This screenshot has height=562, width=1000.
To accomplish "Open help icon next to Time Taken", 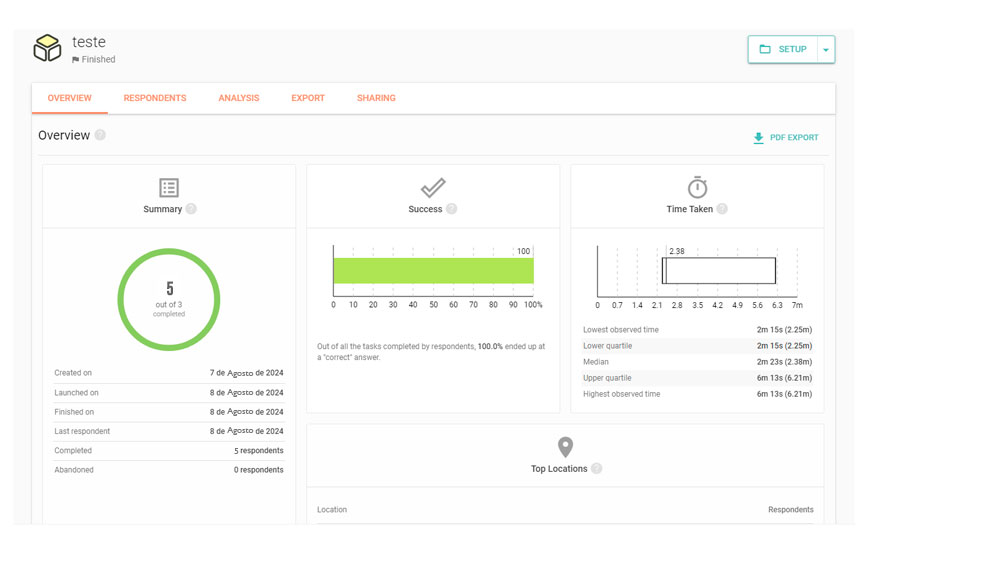I will pyautogui.click(x=722, y=209).
